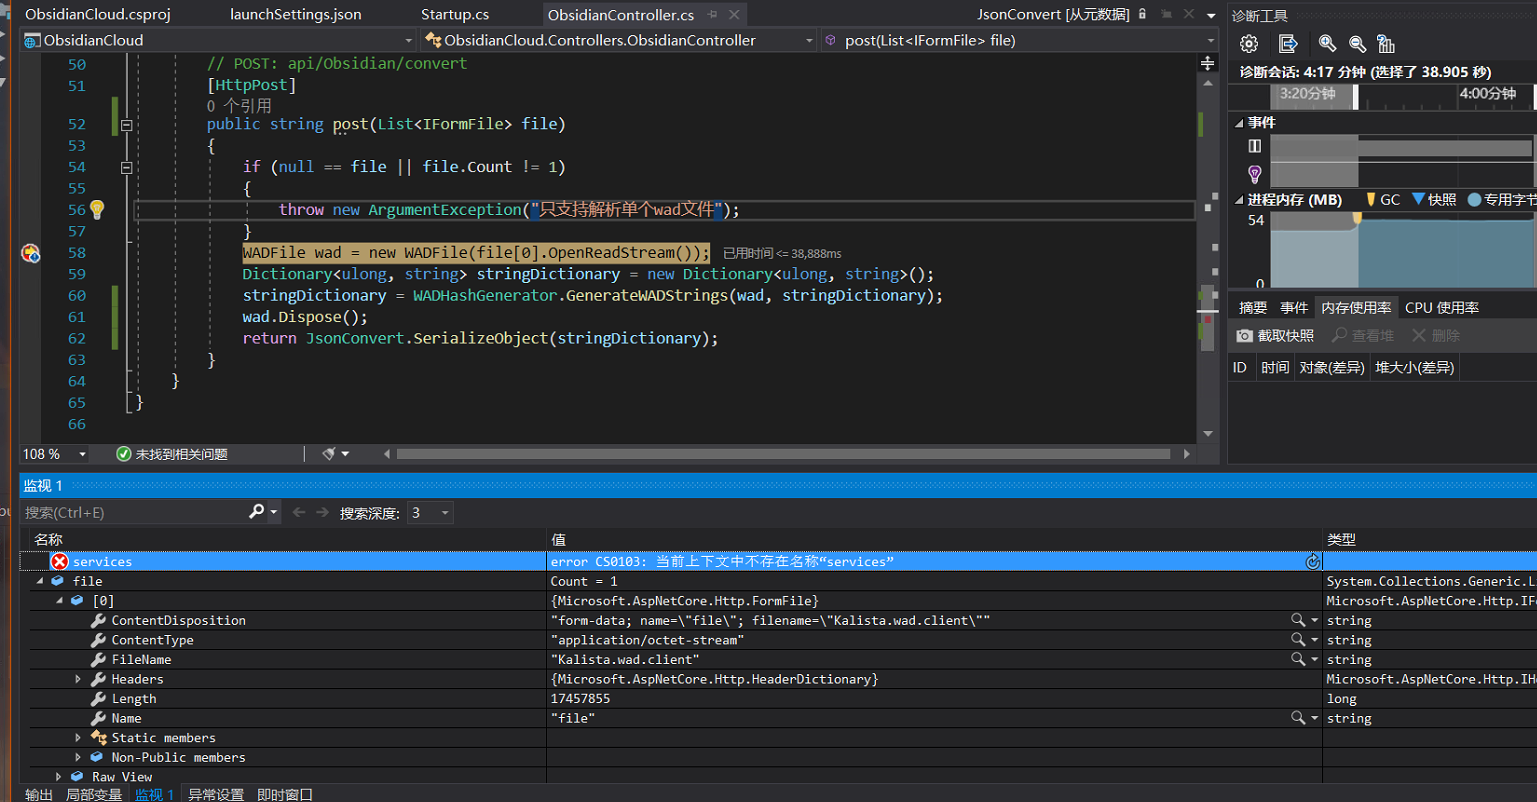The image size is (1537, 802).
Task: Select the zoom-out magnifier in Diagnostic Tools
Action: pyautogui.click(x=1355, y=44)
